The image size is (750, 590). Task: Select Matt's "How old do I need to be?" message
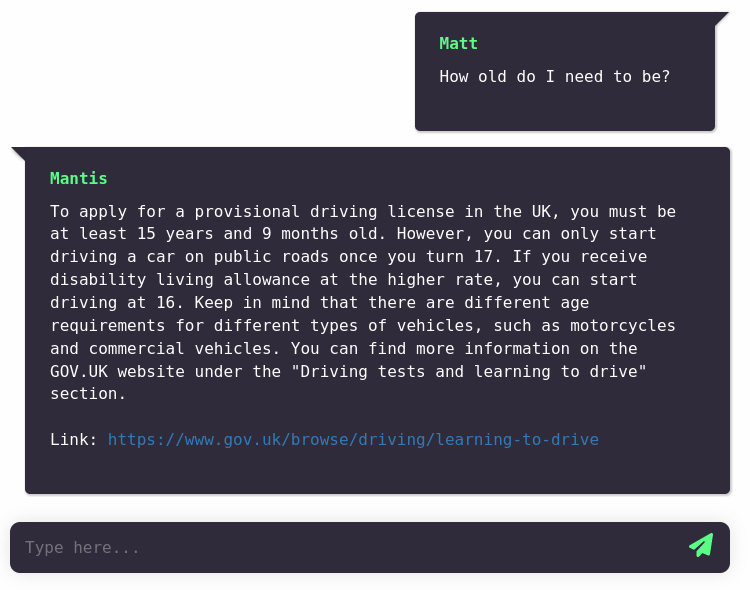pyautogui.click(x=554, y=77)
